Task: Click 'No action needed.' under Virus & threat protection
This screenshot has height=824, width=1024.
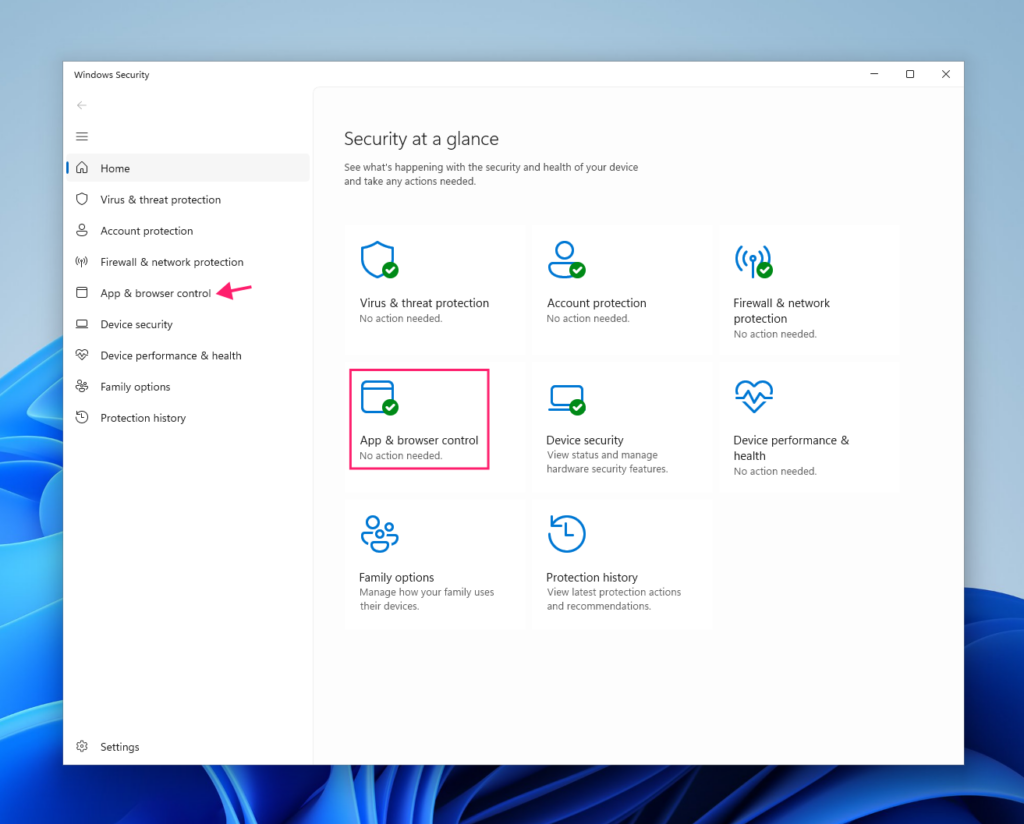Action: tap(401, 319)
